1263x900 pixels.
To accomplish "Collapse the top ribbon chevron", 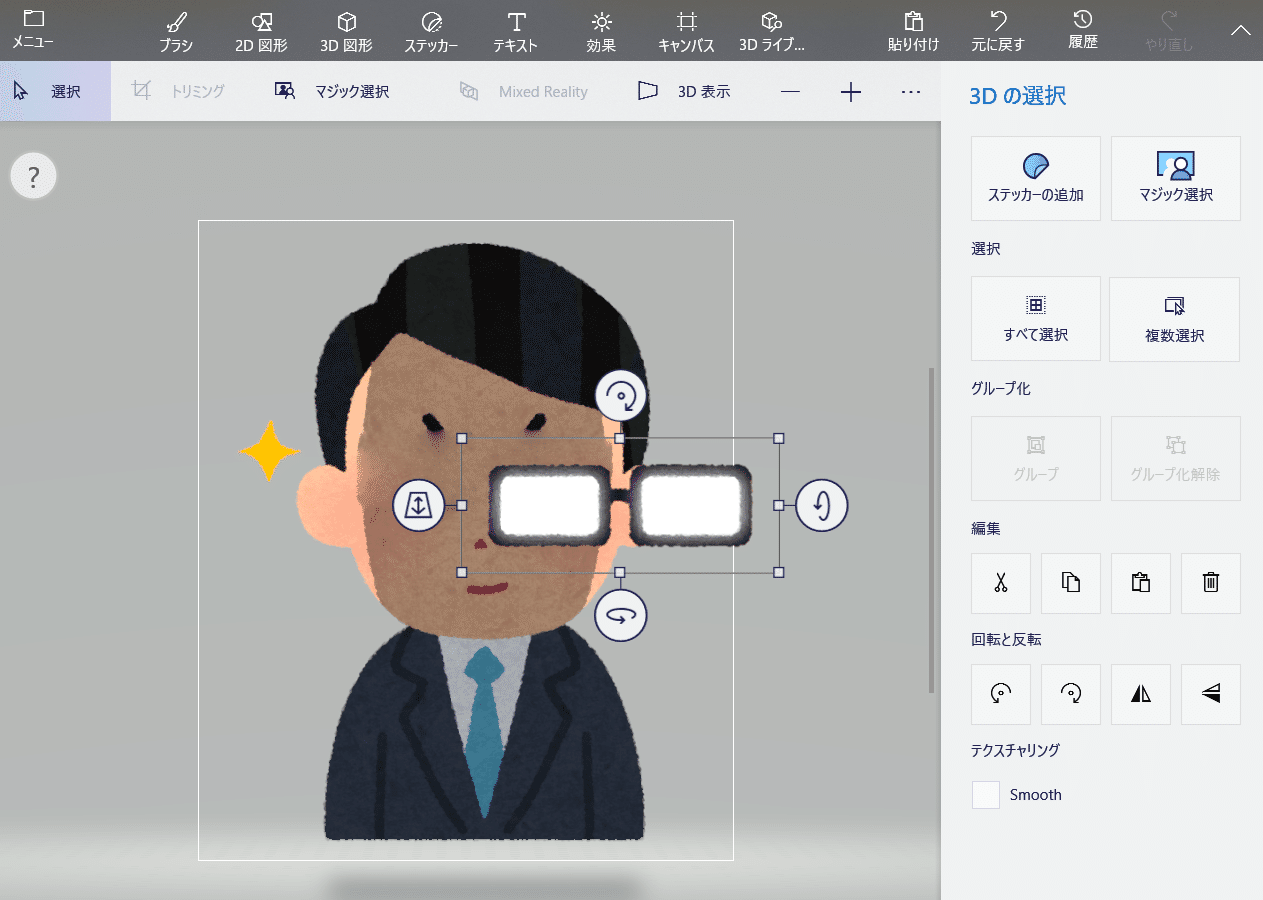I will [x=1241, y=30].
